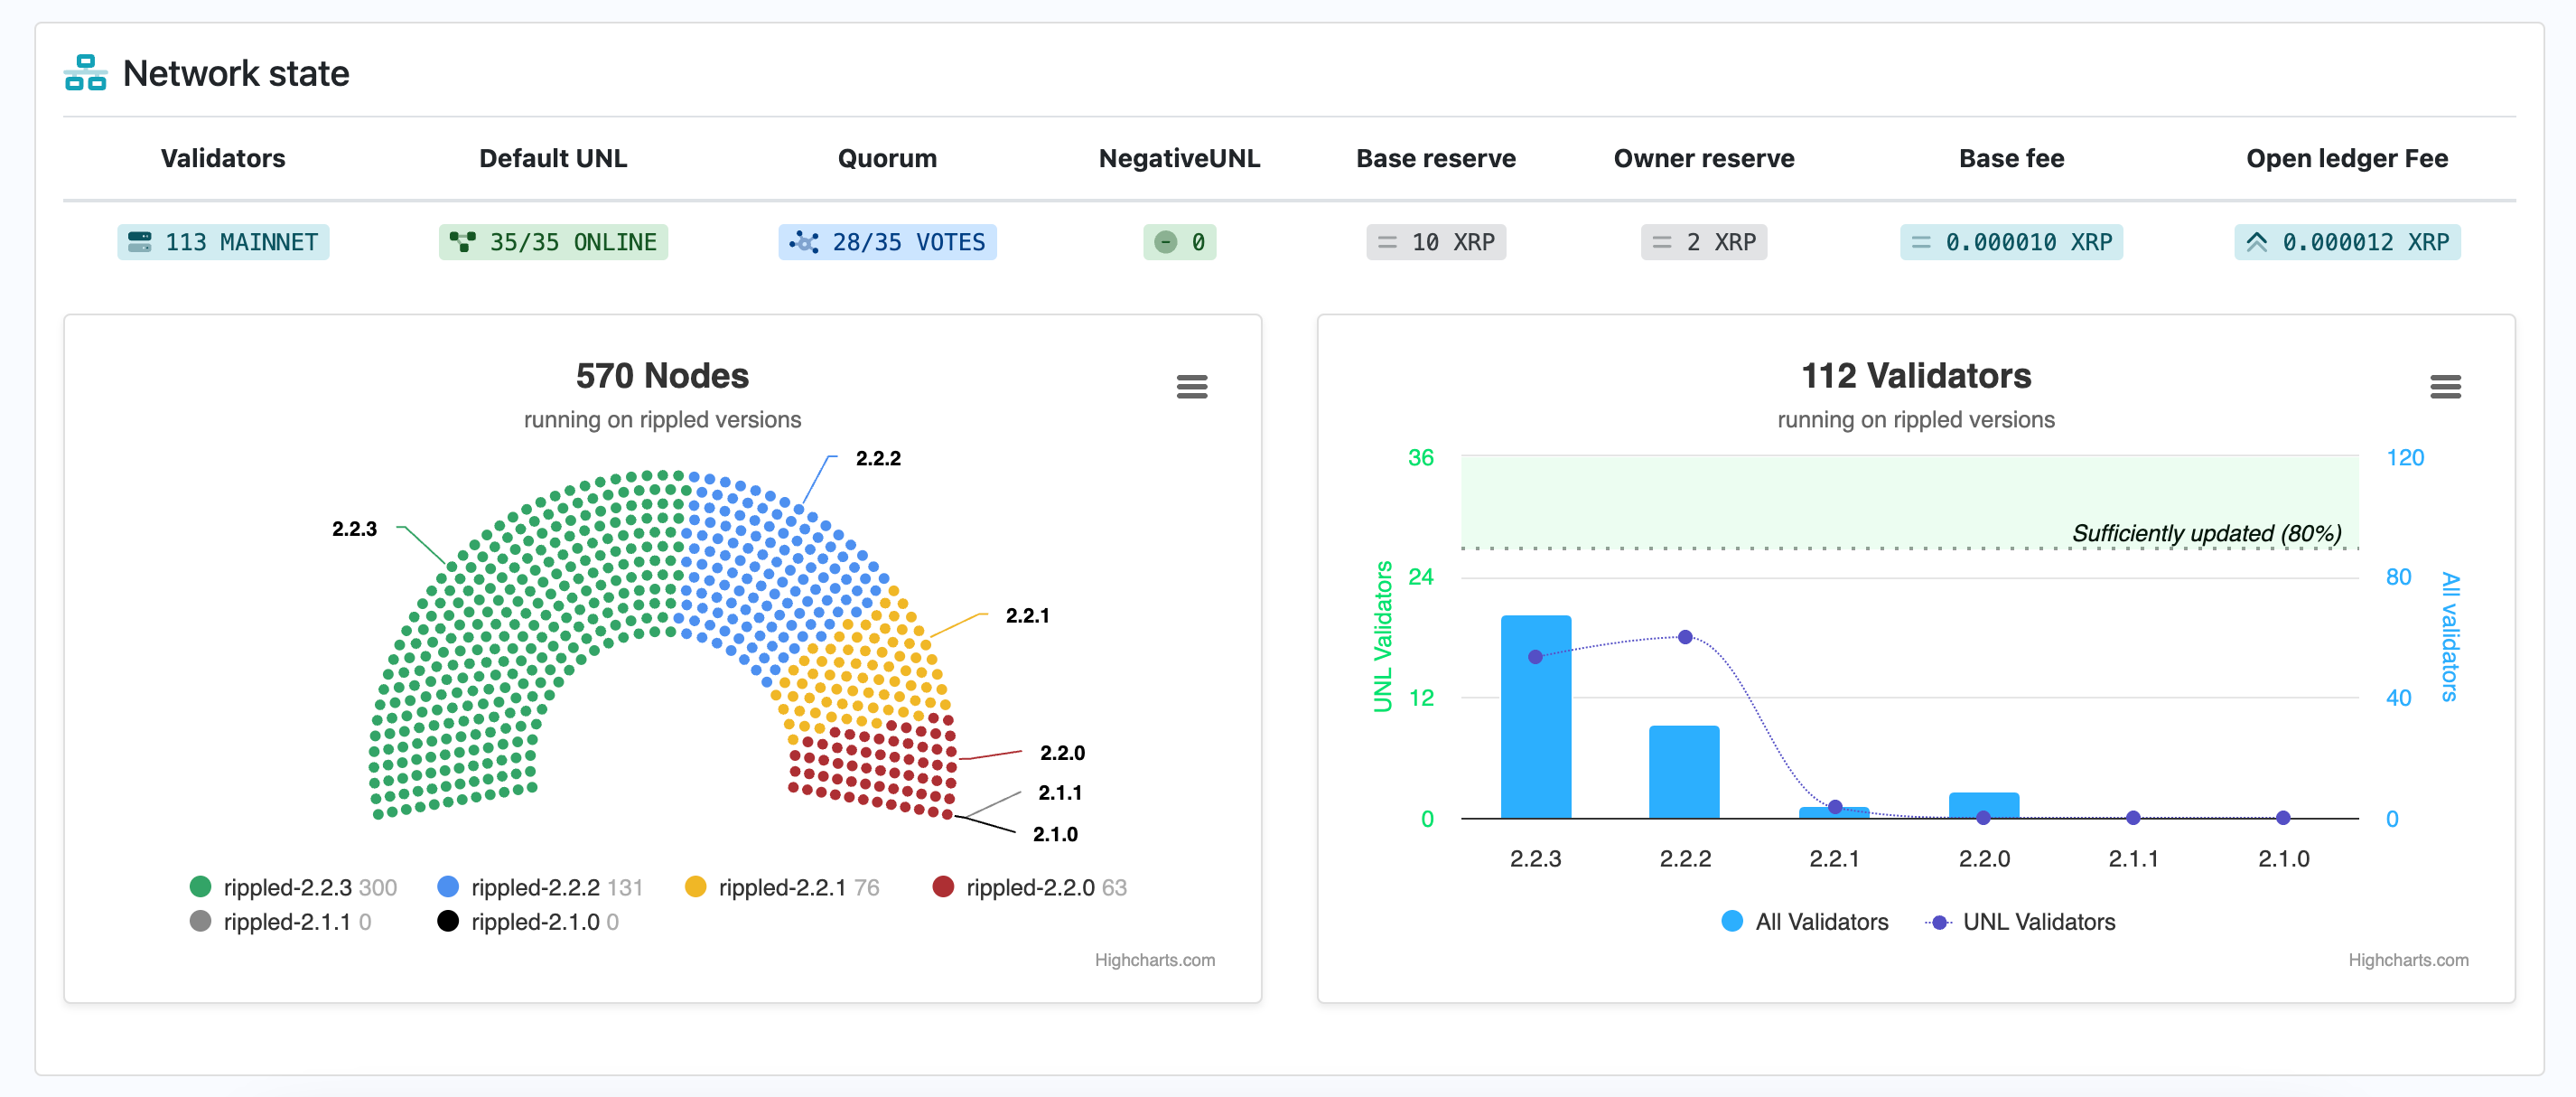Click the 570 Nodes chart title
This screenshot has width=2576, height=1097.
pos(662,376)
